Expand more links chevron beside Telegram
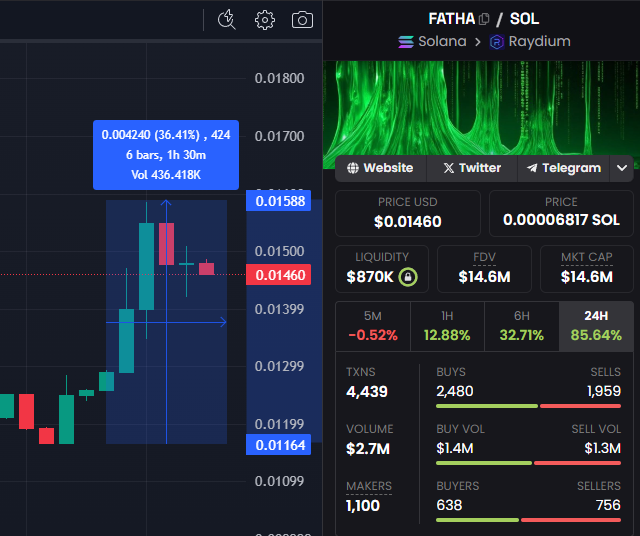Image resolution: width=640 pixels, height=536 pixels. pyautogui.click(x=622, y=168)
